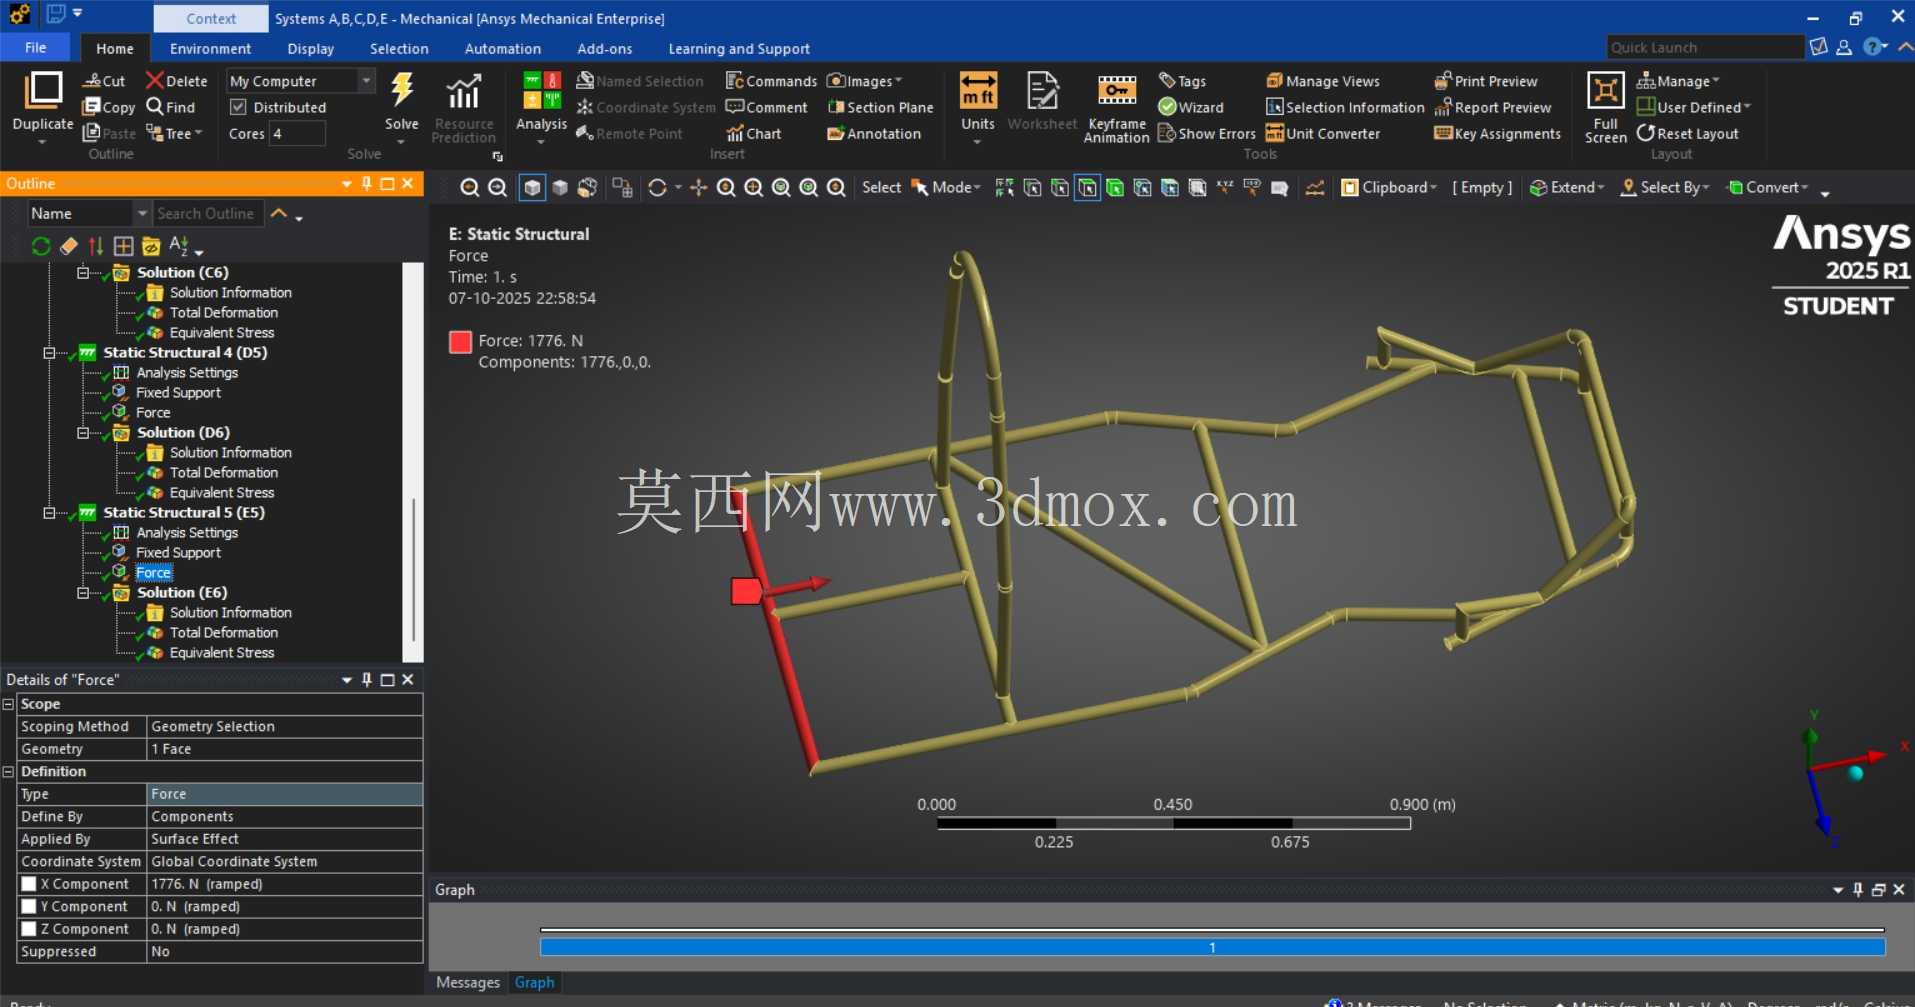Pin the Details of Force panel

(x=366, y=679)
